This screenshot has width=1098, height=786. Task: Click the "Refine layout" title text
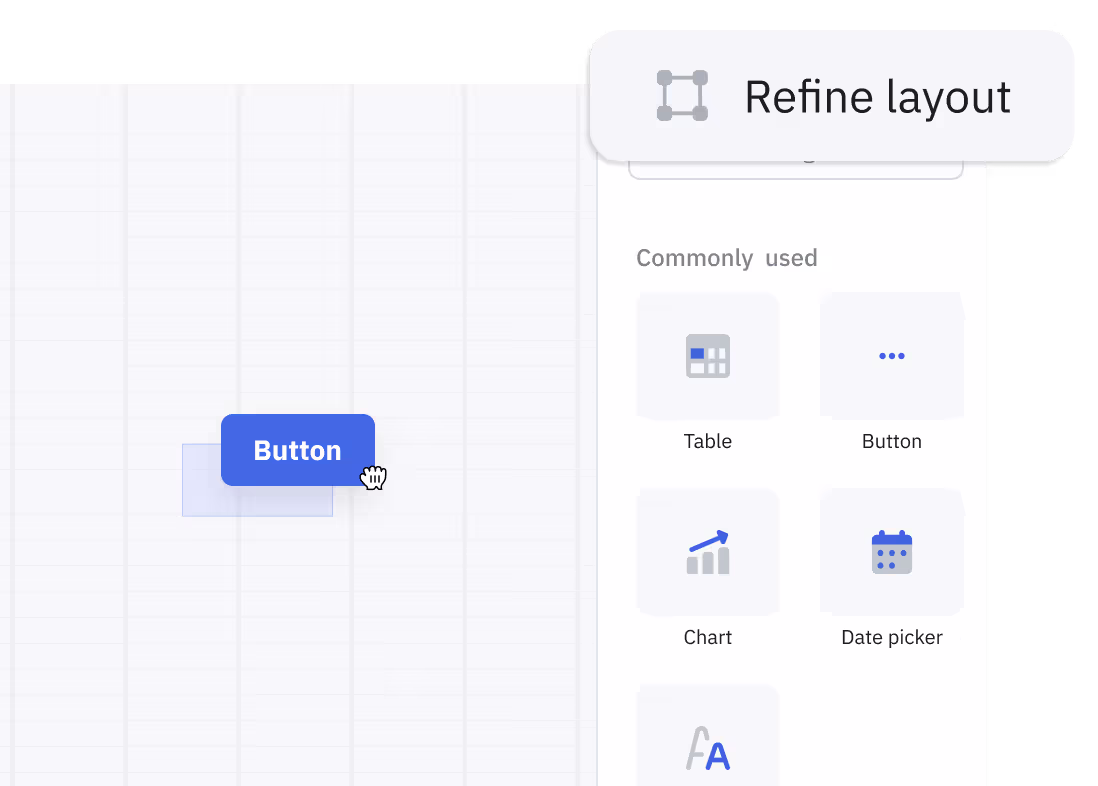pyautogui.click(x=877, y=97)
